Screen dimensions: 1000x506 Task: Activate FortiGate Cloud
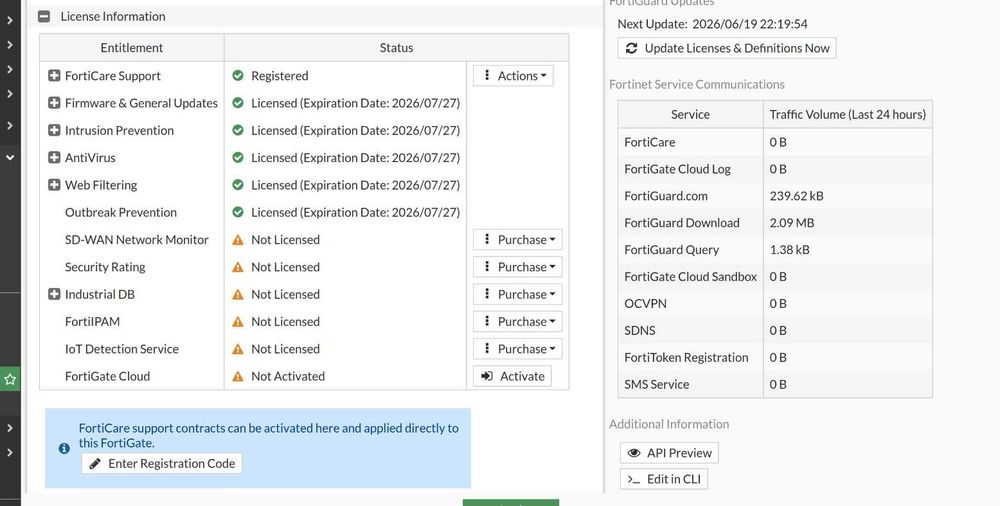point(512,376)
